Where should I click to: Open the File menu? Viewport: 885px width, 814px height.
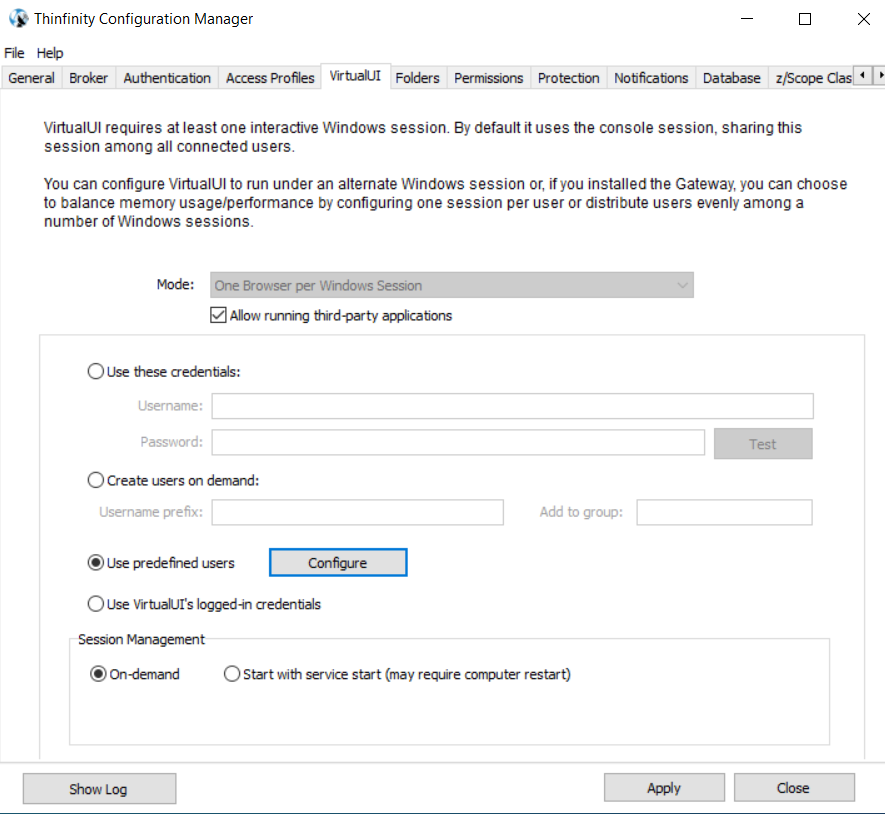tap(14, 53)
